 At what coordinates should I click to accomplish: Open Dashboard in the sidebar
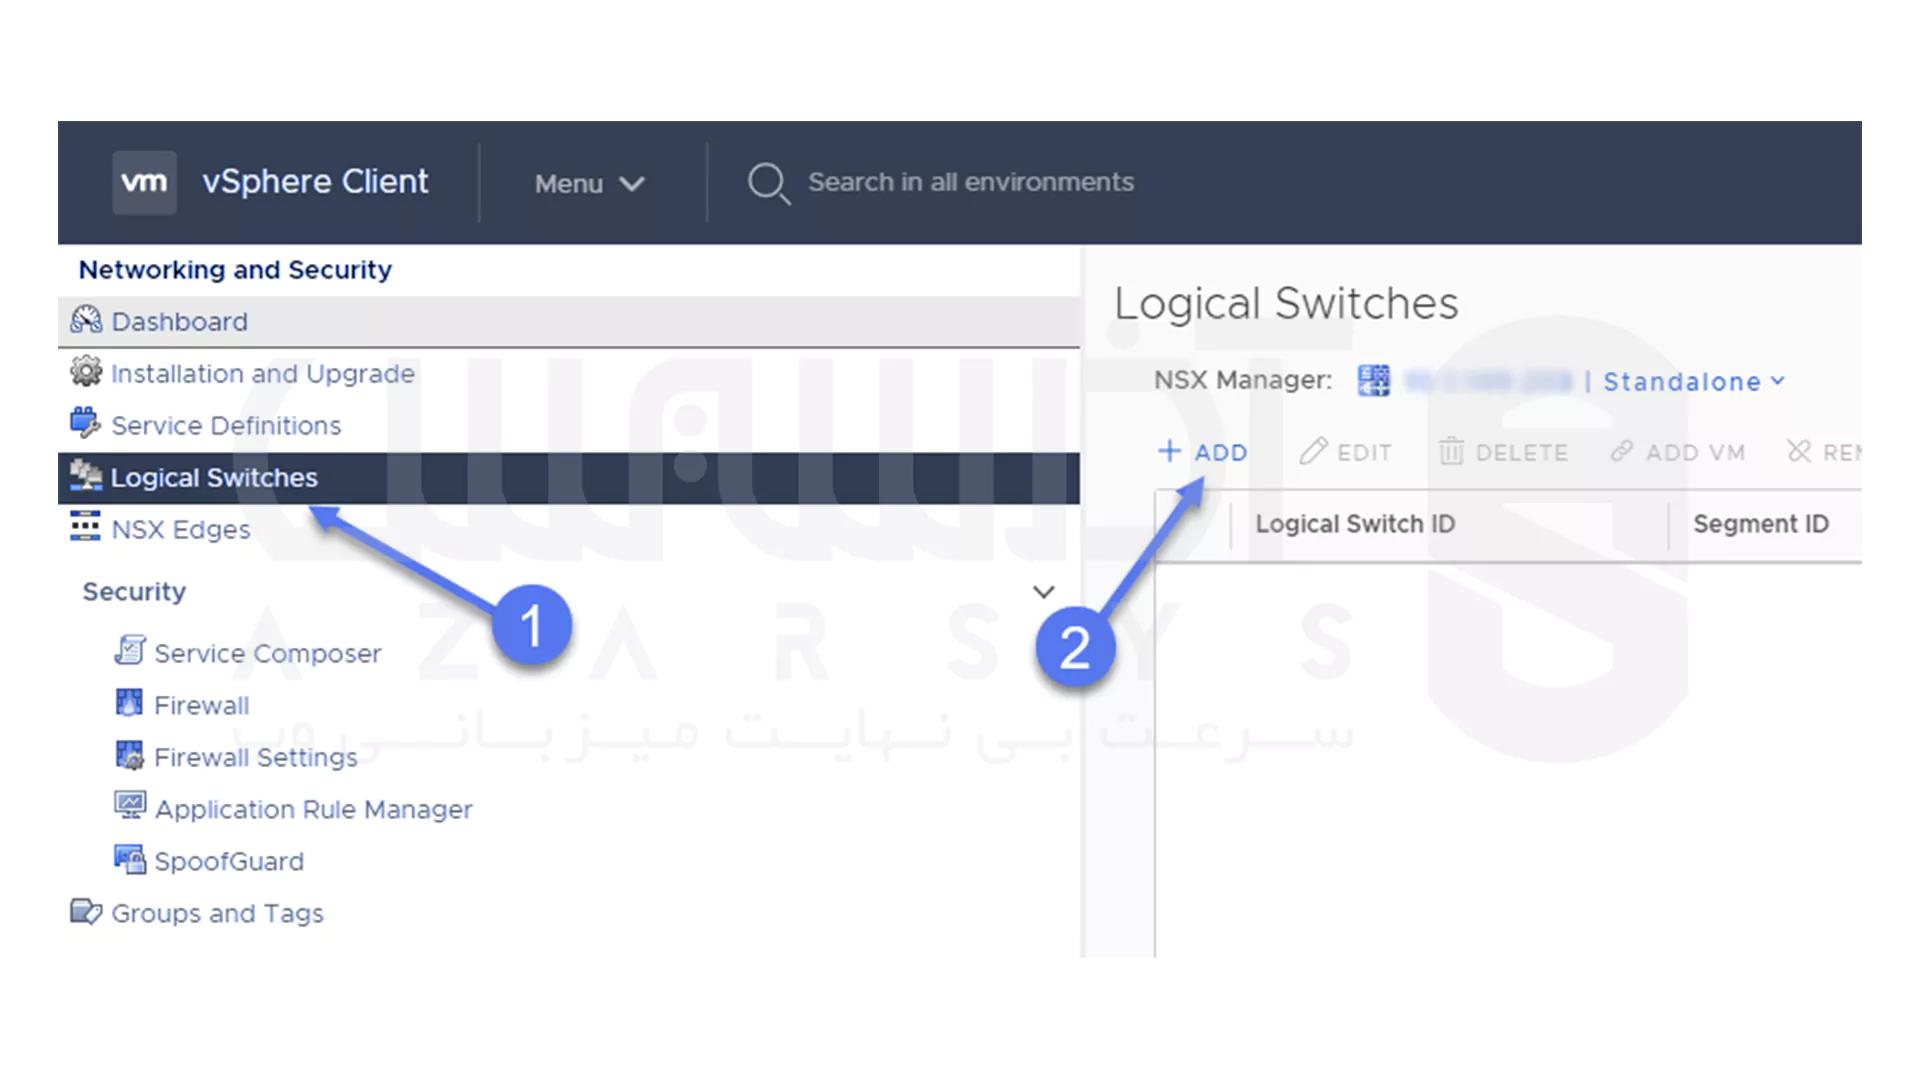[x=569, y=321]
